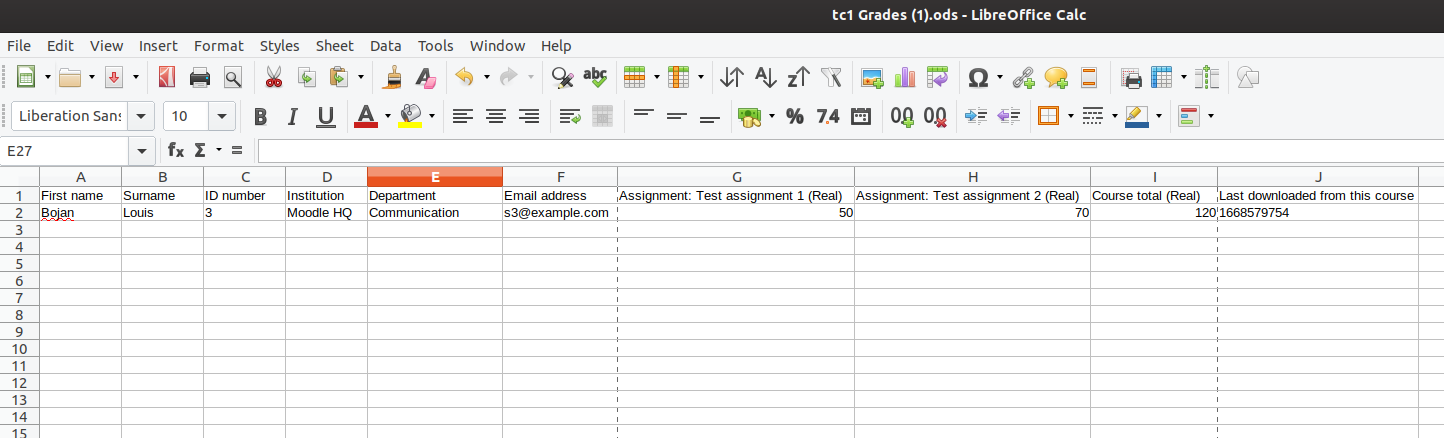Click the Open folder icon

click(70, 77)
